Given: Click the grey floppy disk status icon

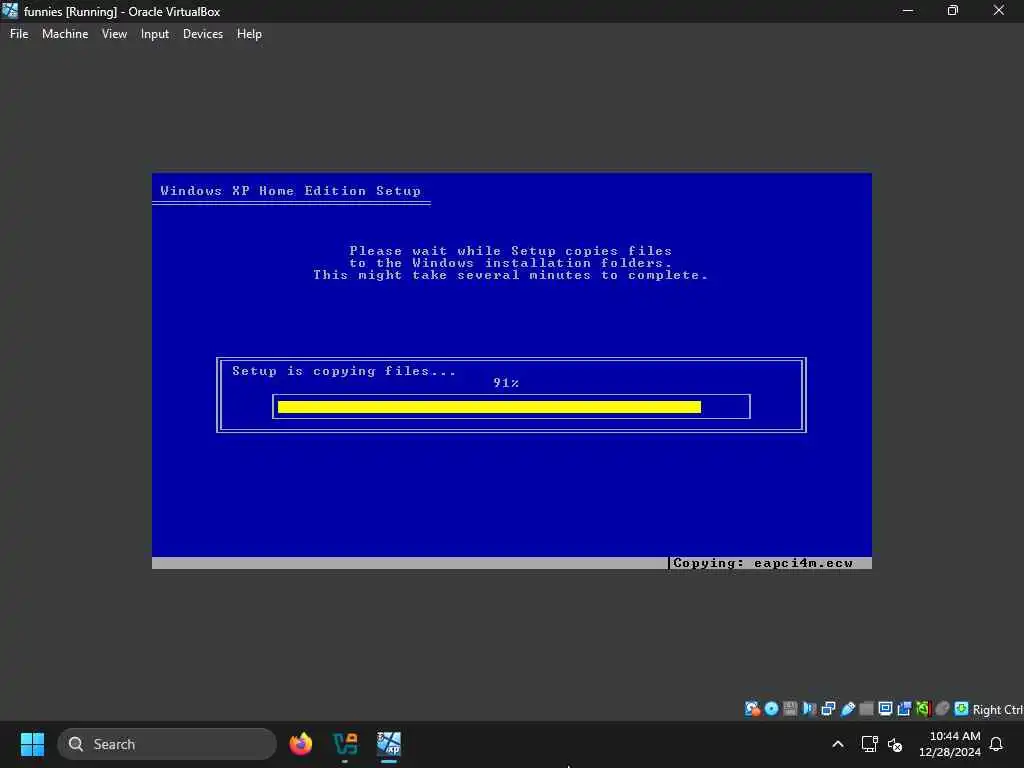Looking at the screenshot, I should [790, 709].
